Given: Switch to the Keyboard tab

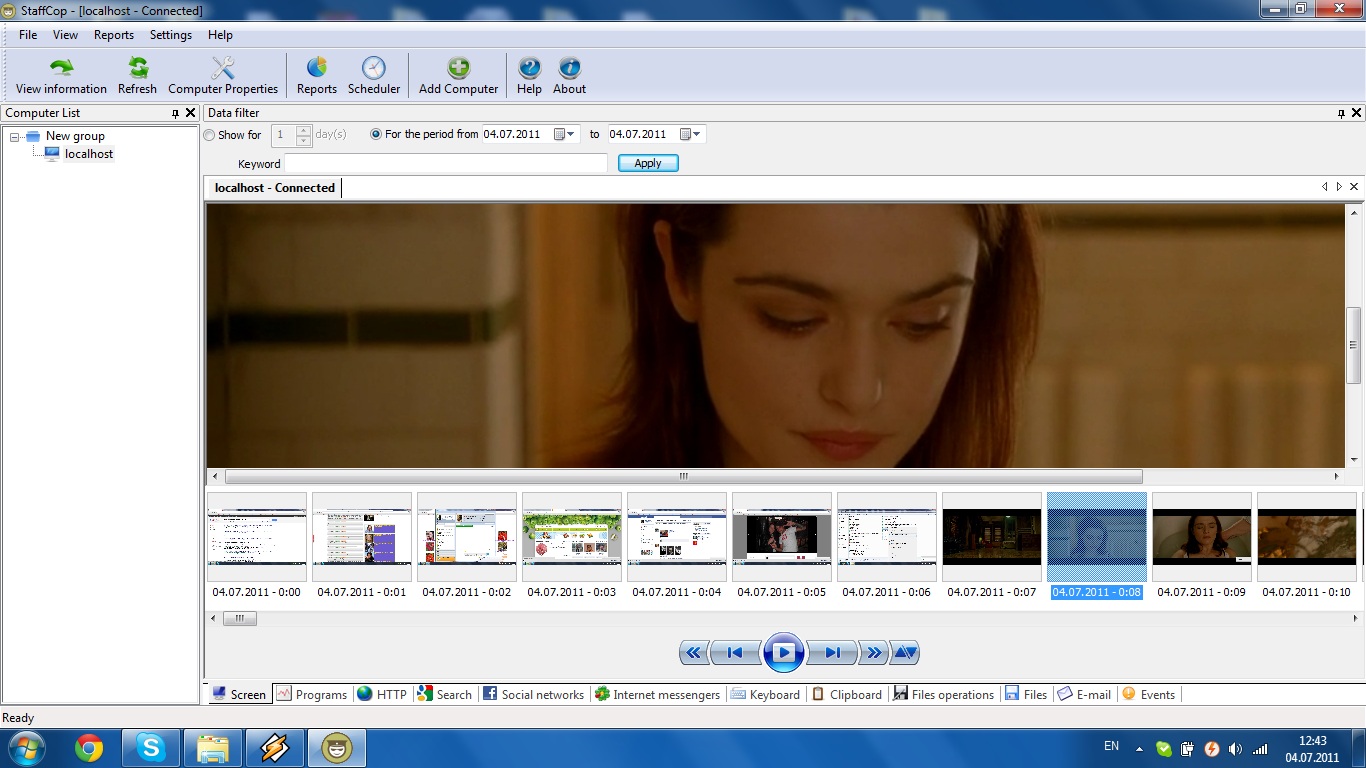Looking at the screenshot, I should click(765, 694).
